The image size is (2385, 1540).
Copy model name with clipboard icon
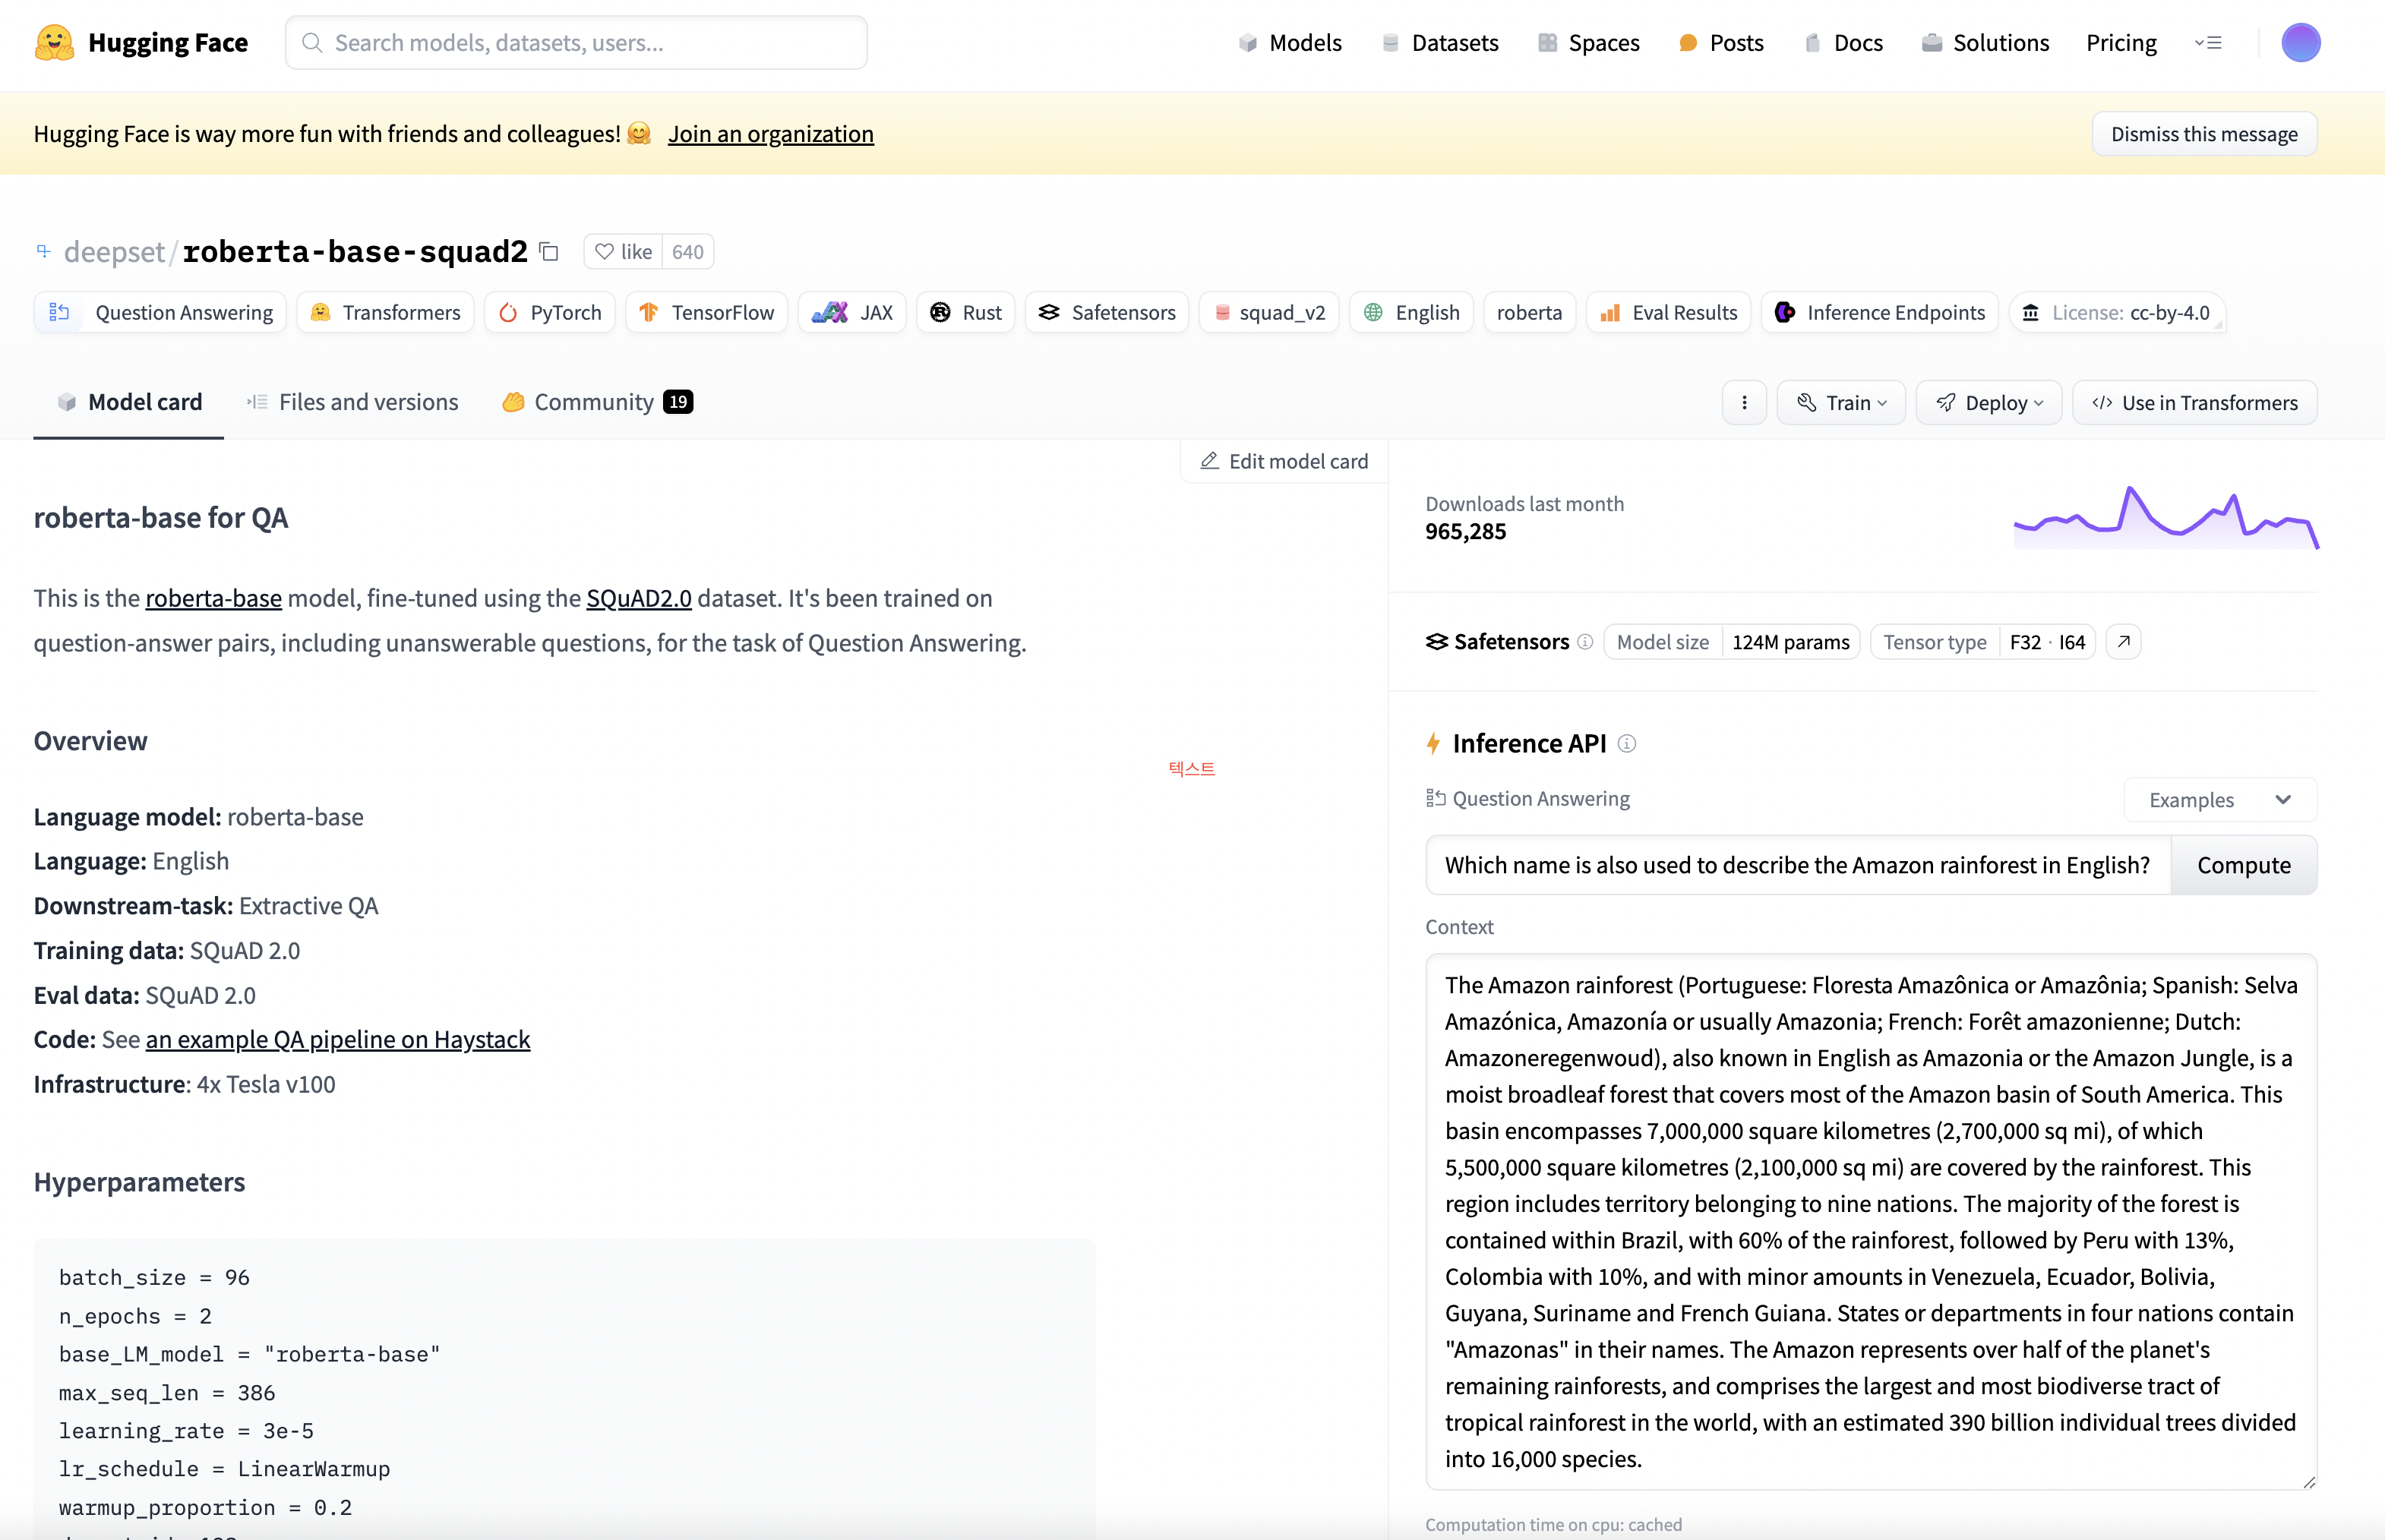pyautogui.click(x=549, y=251)
